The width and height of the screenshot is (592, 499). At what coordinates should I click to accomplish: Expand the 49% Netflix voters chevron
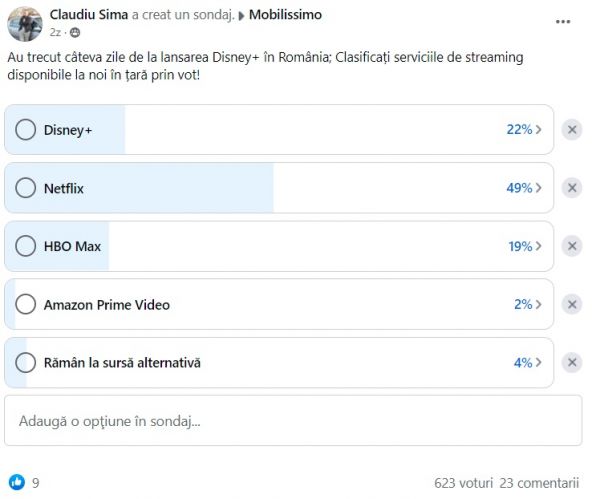539,188
